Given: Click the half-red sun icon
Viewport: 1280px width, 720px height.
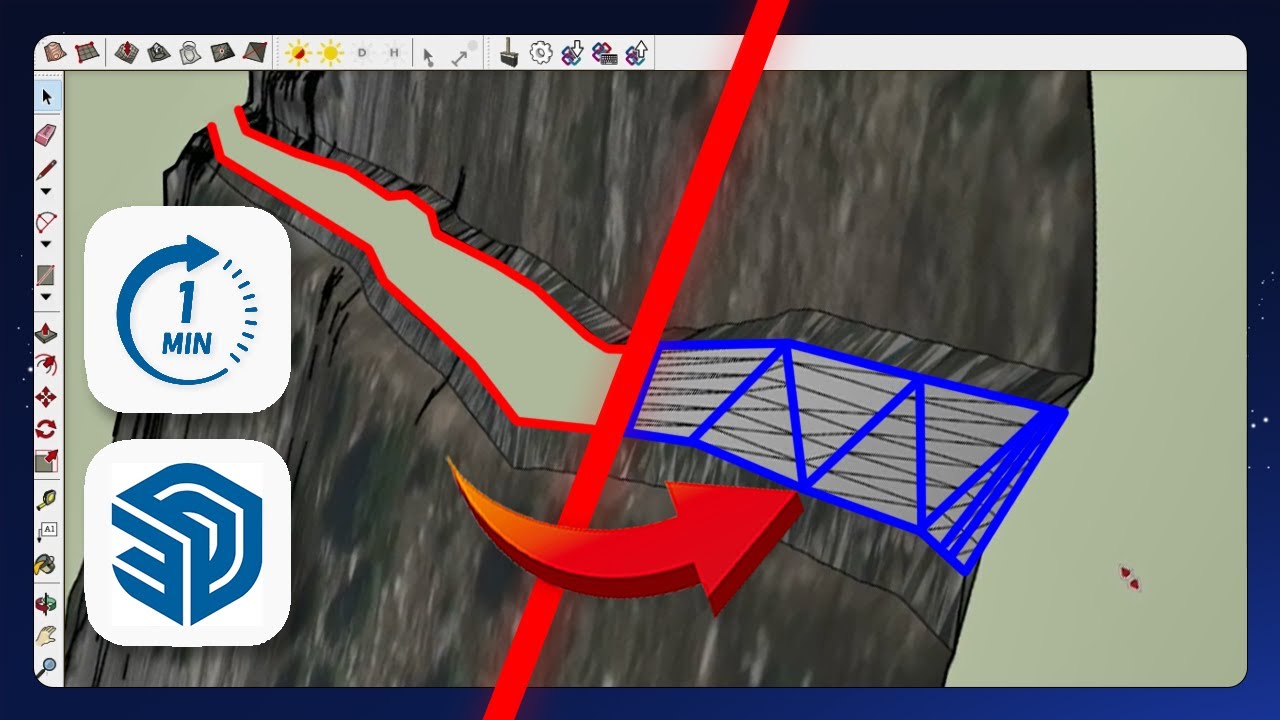Looking at the screenshot, I should (297, 53).
